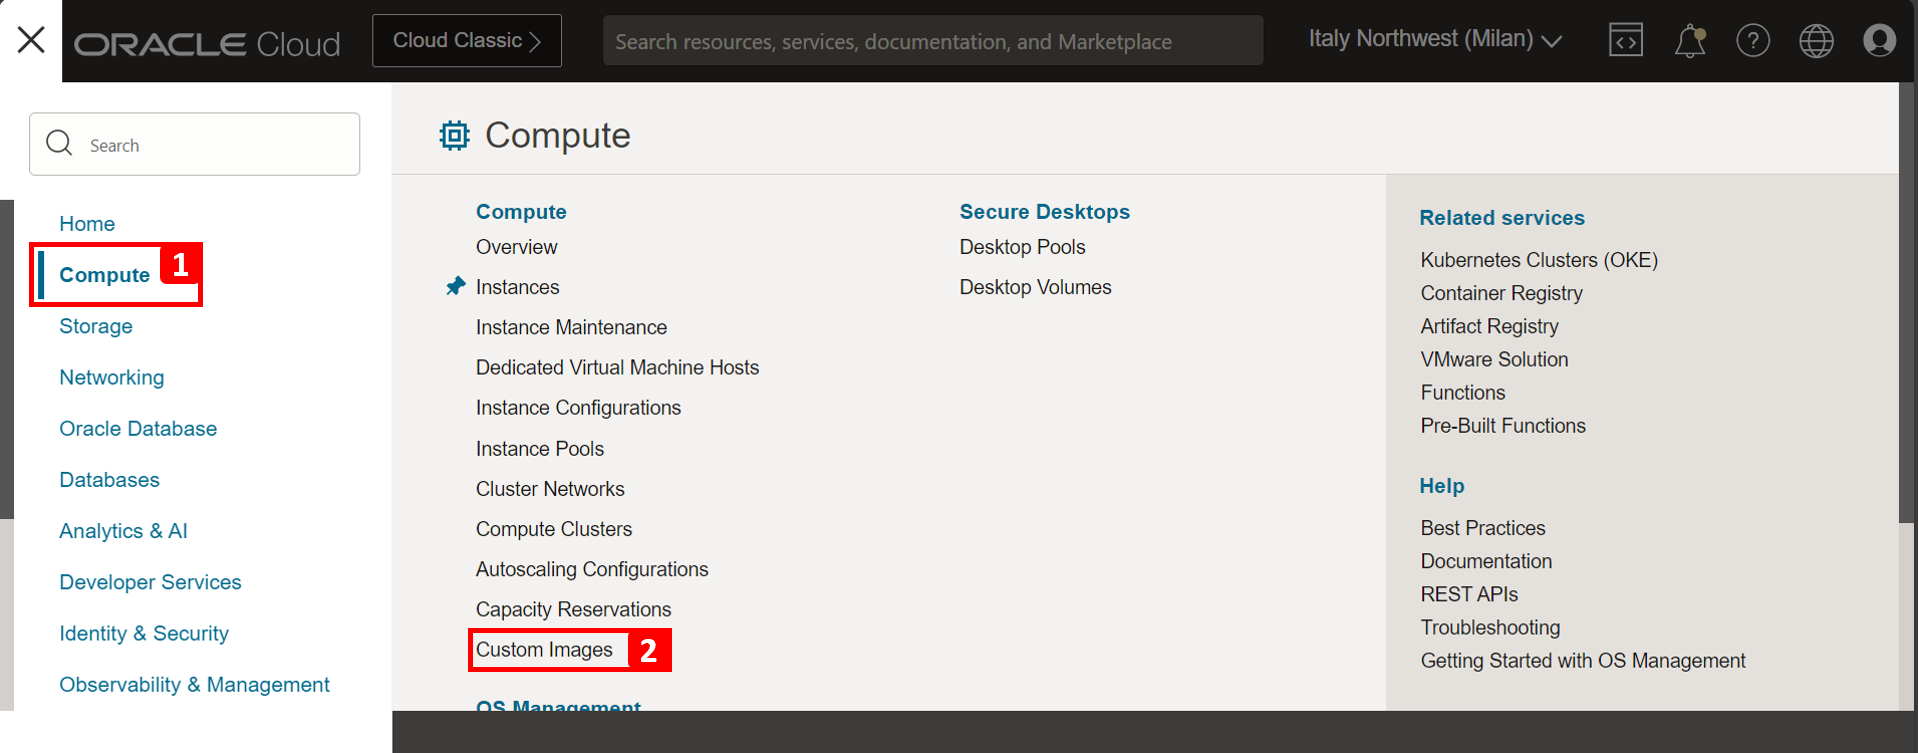This screenshot has height=753, width=1918.
Task: Open Container Registry
Action: (x=1501, y=293)
